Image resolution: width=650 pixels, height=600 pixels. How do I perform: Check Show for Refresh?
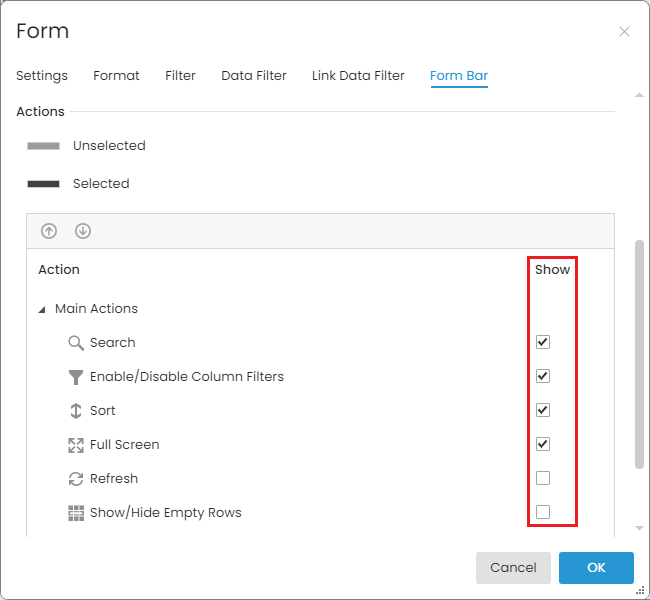[x=543, y=478]
